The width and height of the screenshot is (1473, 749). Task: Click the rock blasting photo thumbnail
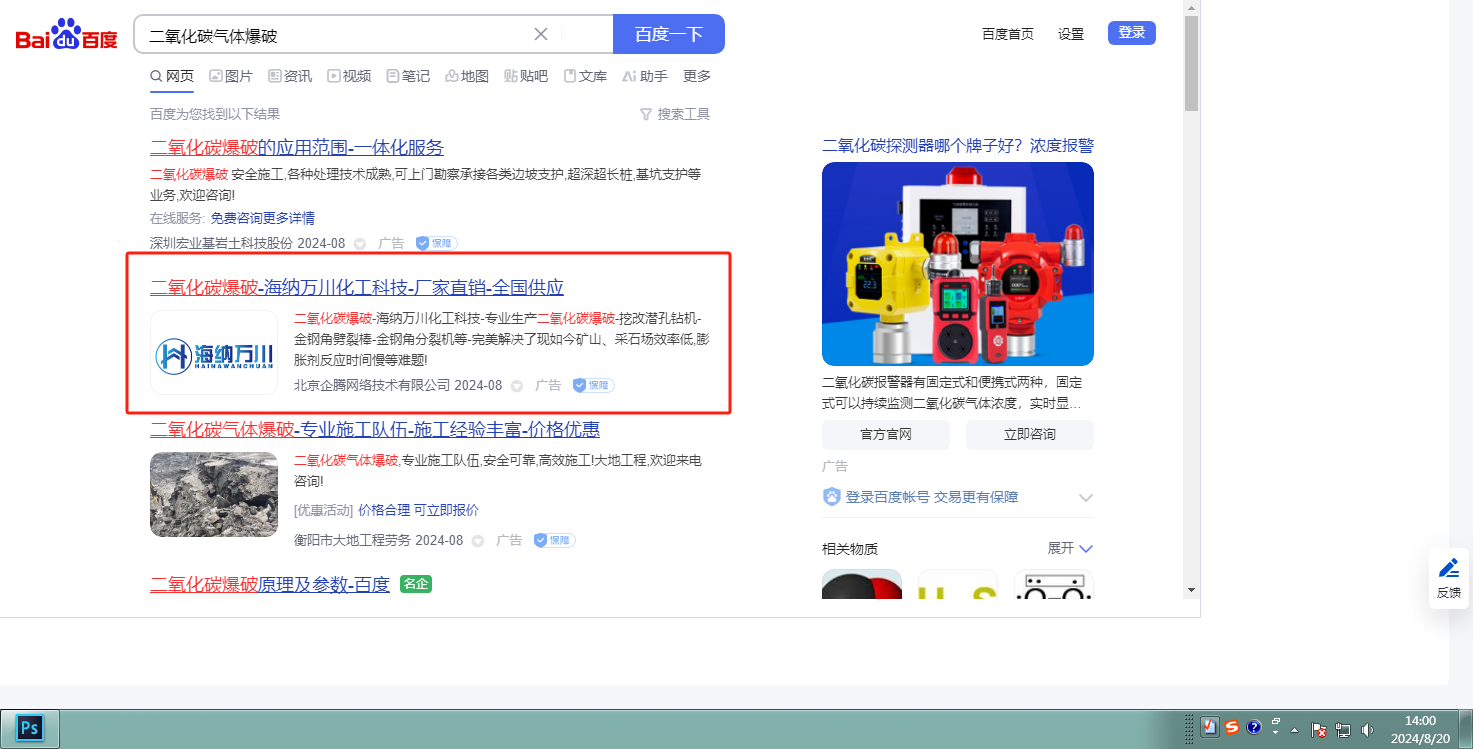pos(214,494)
